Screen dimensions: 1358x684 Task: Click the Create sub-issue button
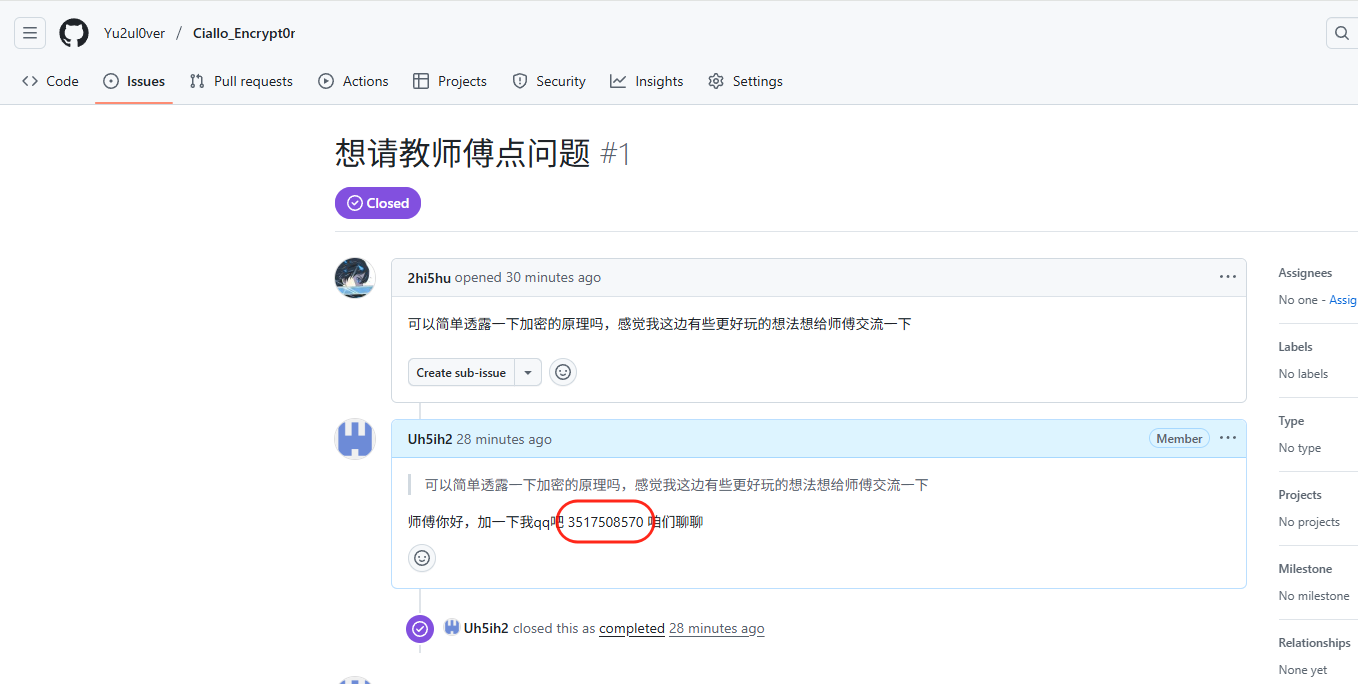pos(461,372)
